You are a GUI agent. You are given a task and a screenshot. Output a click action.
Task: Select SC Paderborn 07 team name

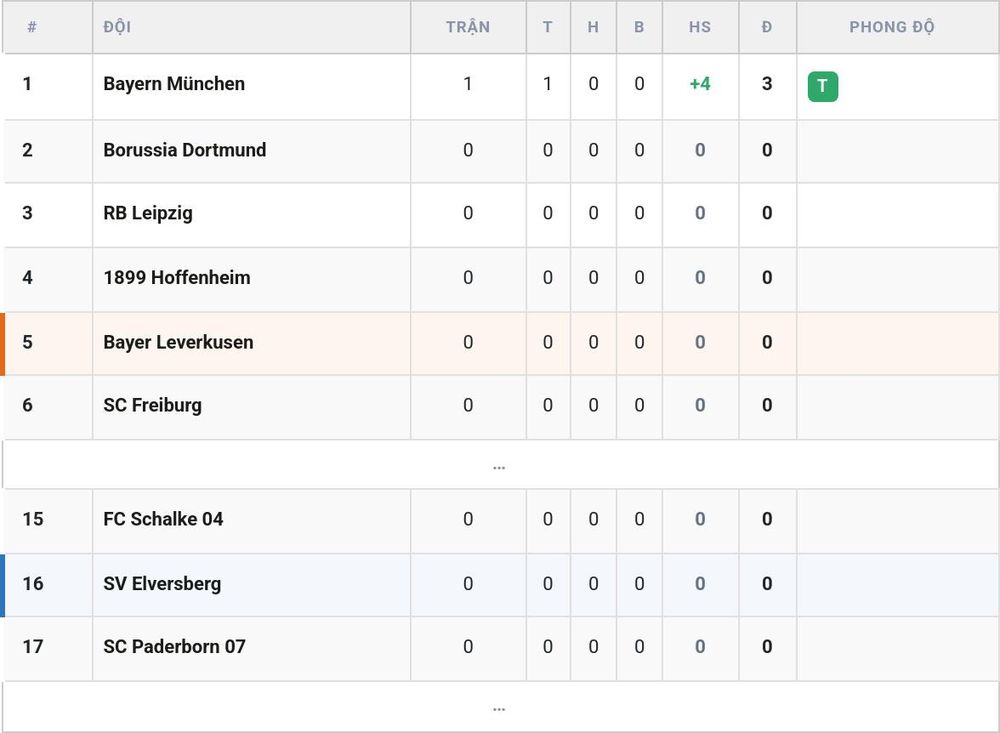click(174, 647)
